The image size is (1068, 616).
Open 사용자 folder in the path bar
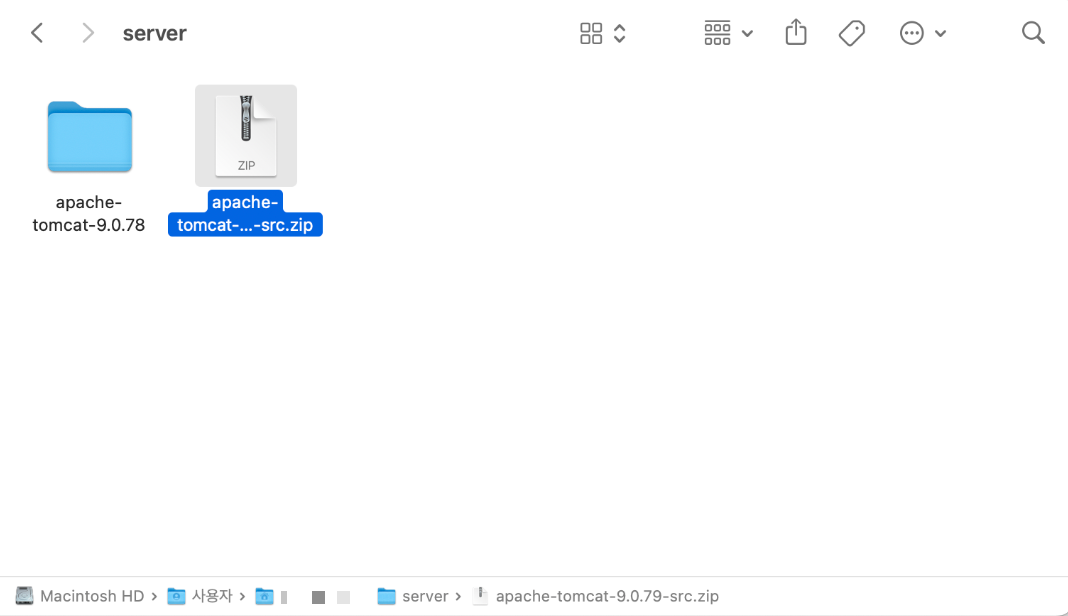200,596
